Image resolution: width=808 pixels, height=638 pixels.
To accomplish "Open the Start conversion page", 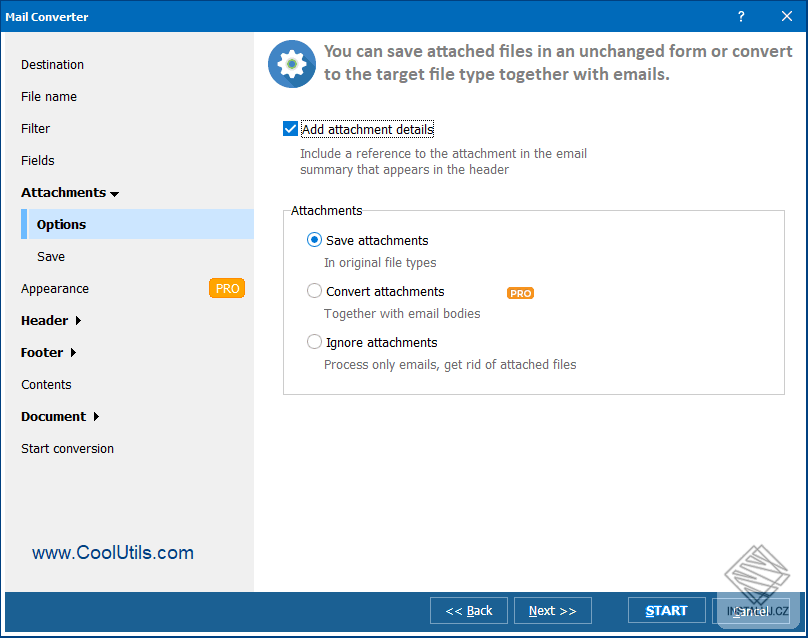I will (x=68, y=448).
